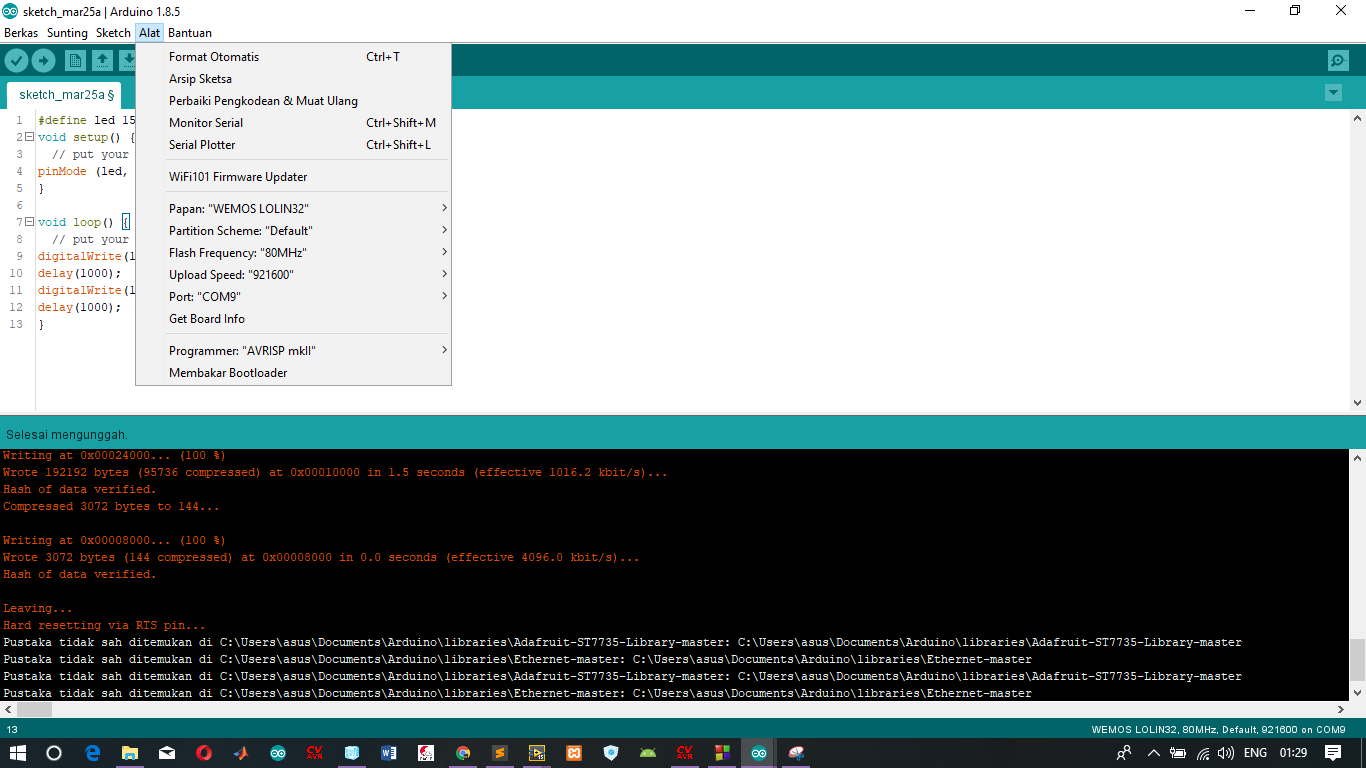Launch Serial Plotter from the menu
1366x768 pixels.
click(293, 145)
